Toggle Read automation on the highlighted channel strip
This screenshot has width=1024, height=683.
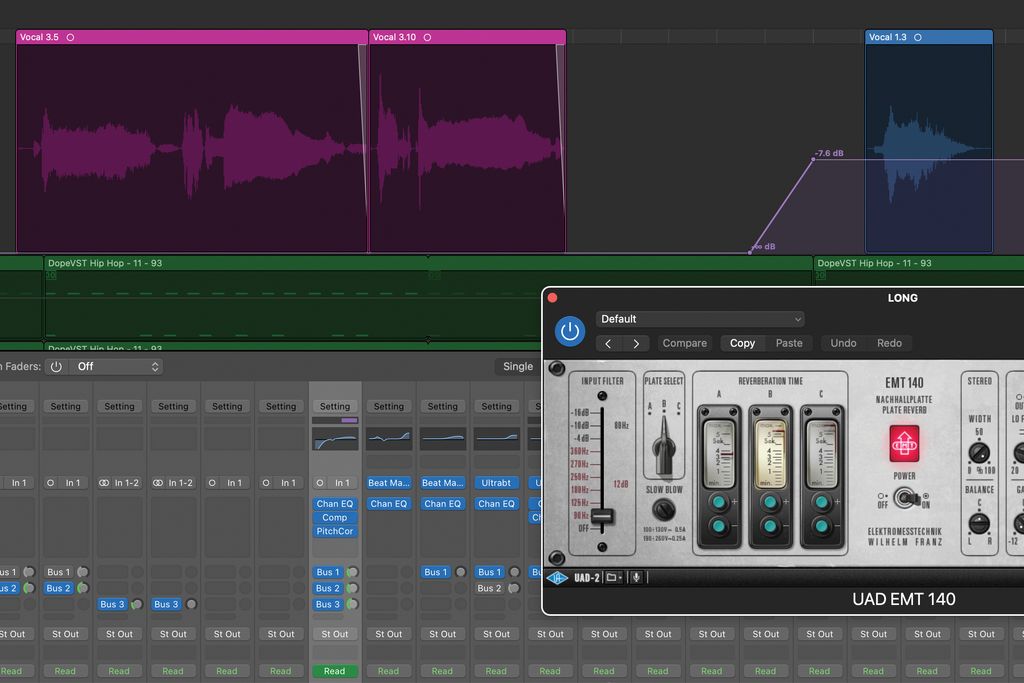tap(334, 671)
